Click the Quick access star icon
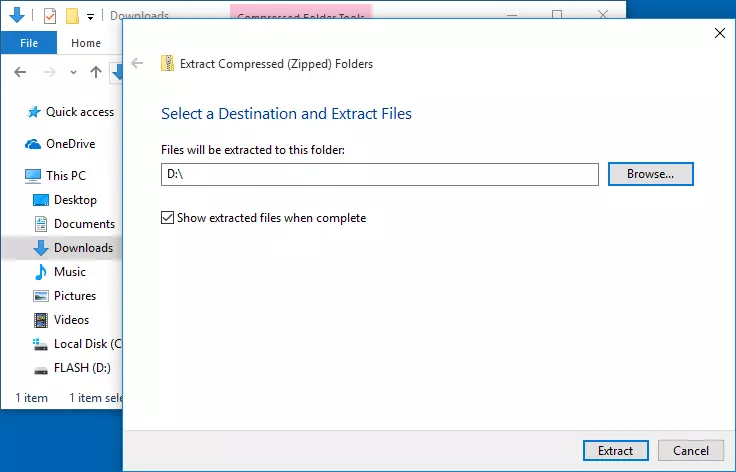736x472 pixels. click(x=33, y=112)
